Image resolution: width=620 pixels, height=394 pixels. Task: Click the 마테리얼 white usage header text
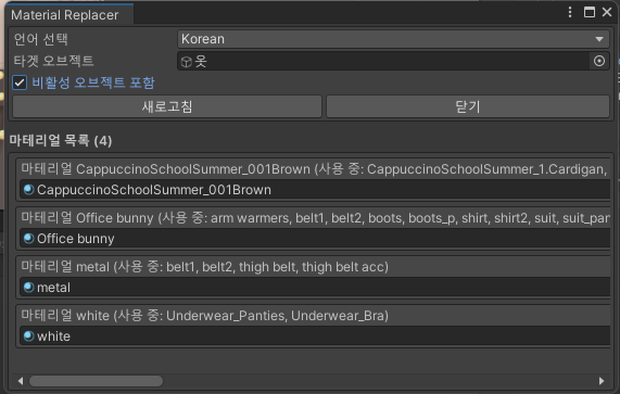[x=204, y=315]
